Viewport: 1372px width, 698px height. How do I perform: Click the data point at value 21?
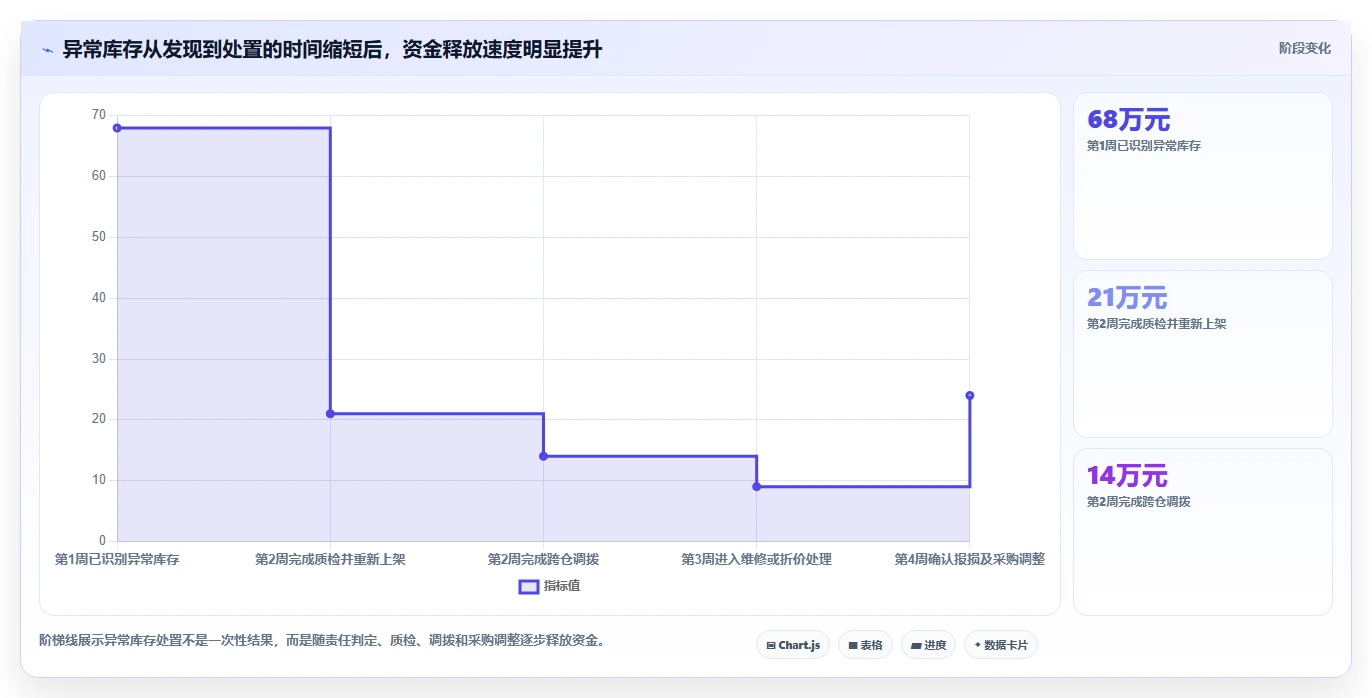coord(330,414)
